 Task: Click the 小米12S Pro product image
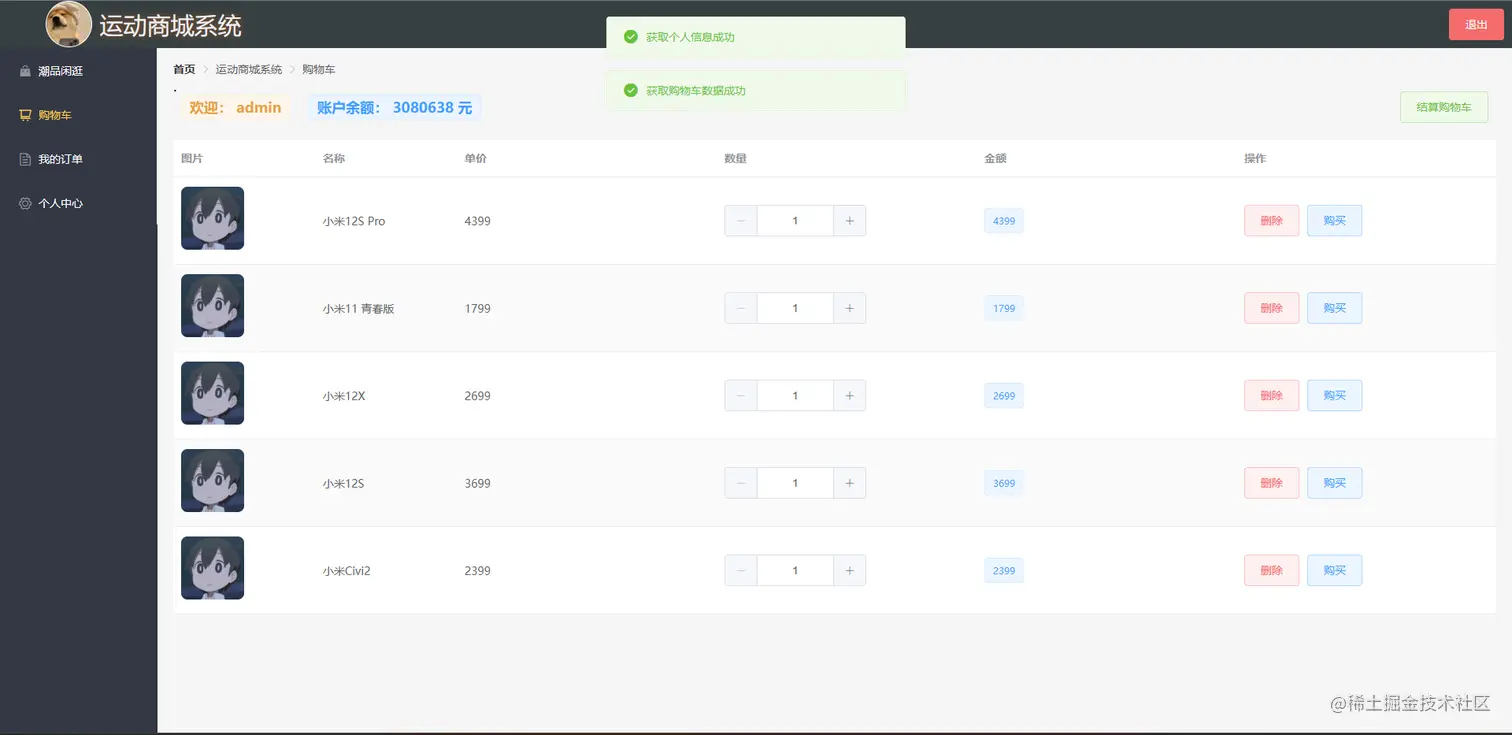(212, 218)
